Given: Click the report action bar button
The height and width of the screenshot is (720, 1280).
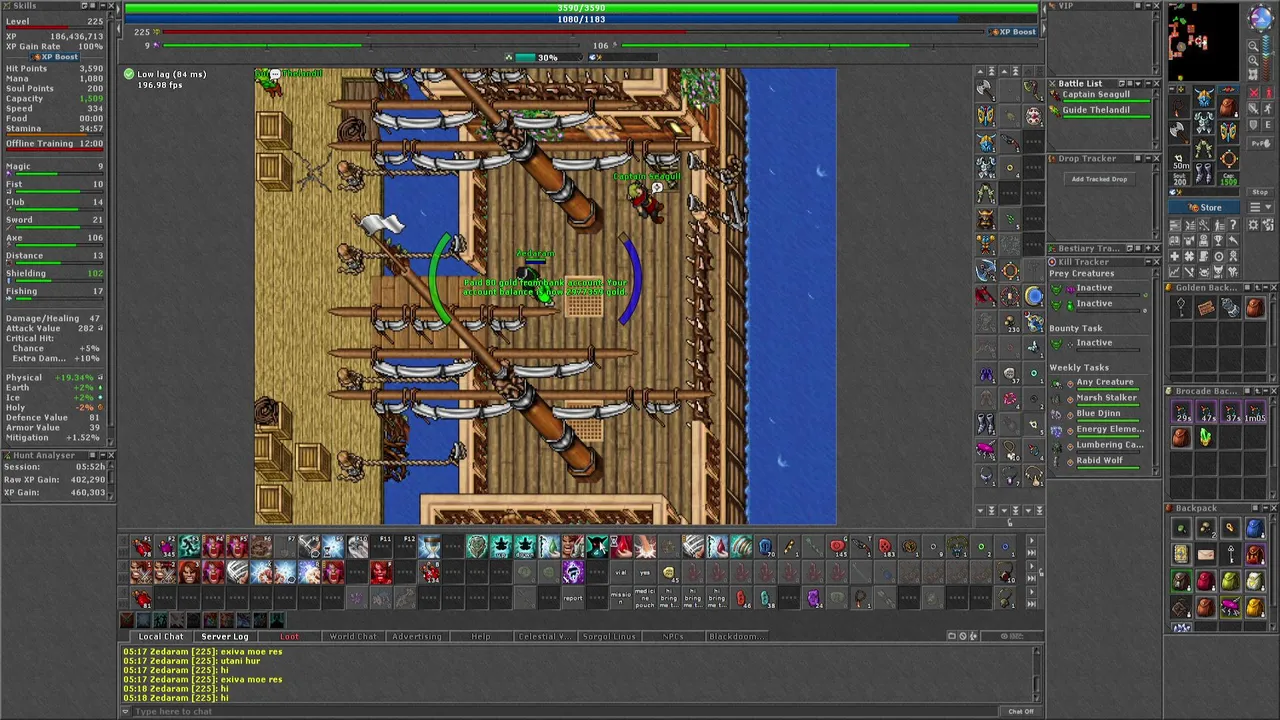Looking at the screenshot, I should [x=573, y=598].
